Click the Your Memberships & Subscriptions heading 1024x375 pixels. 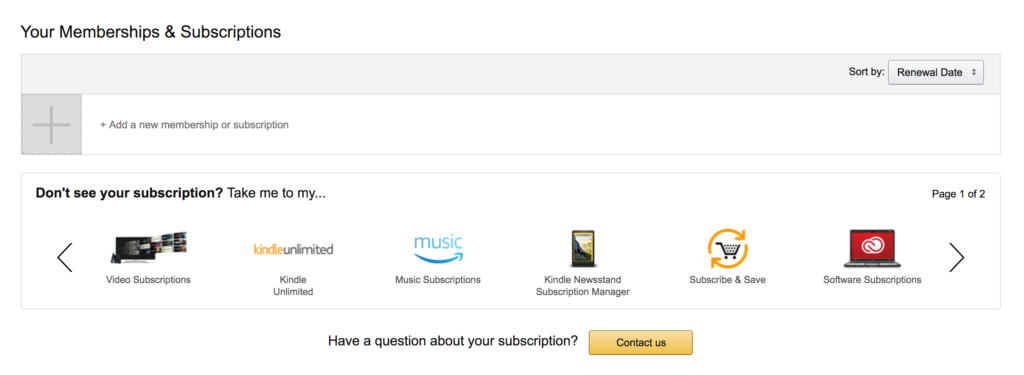click(151, 31)
